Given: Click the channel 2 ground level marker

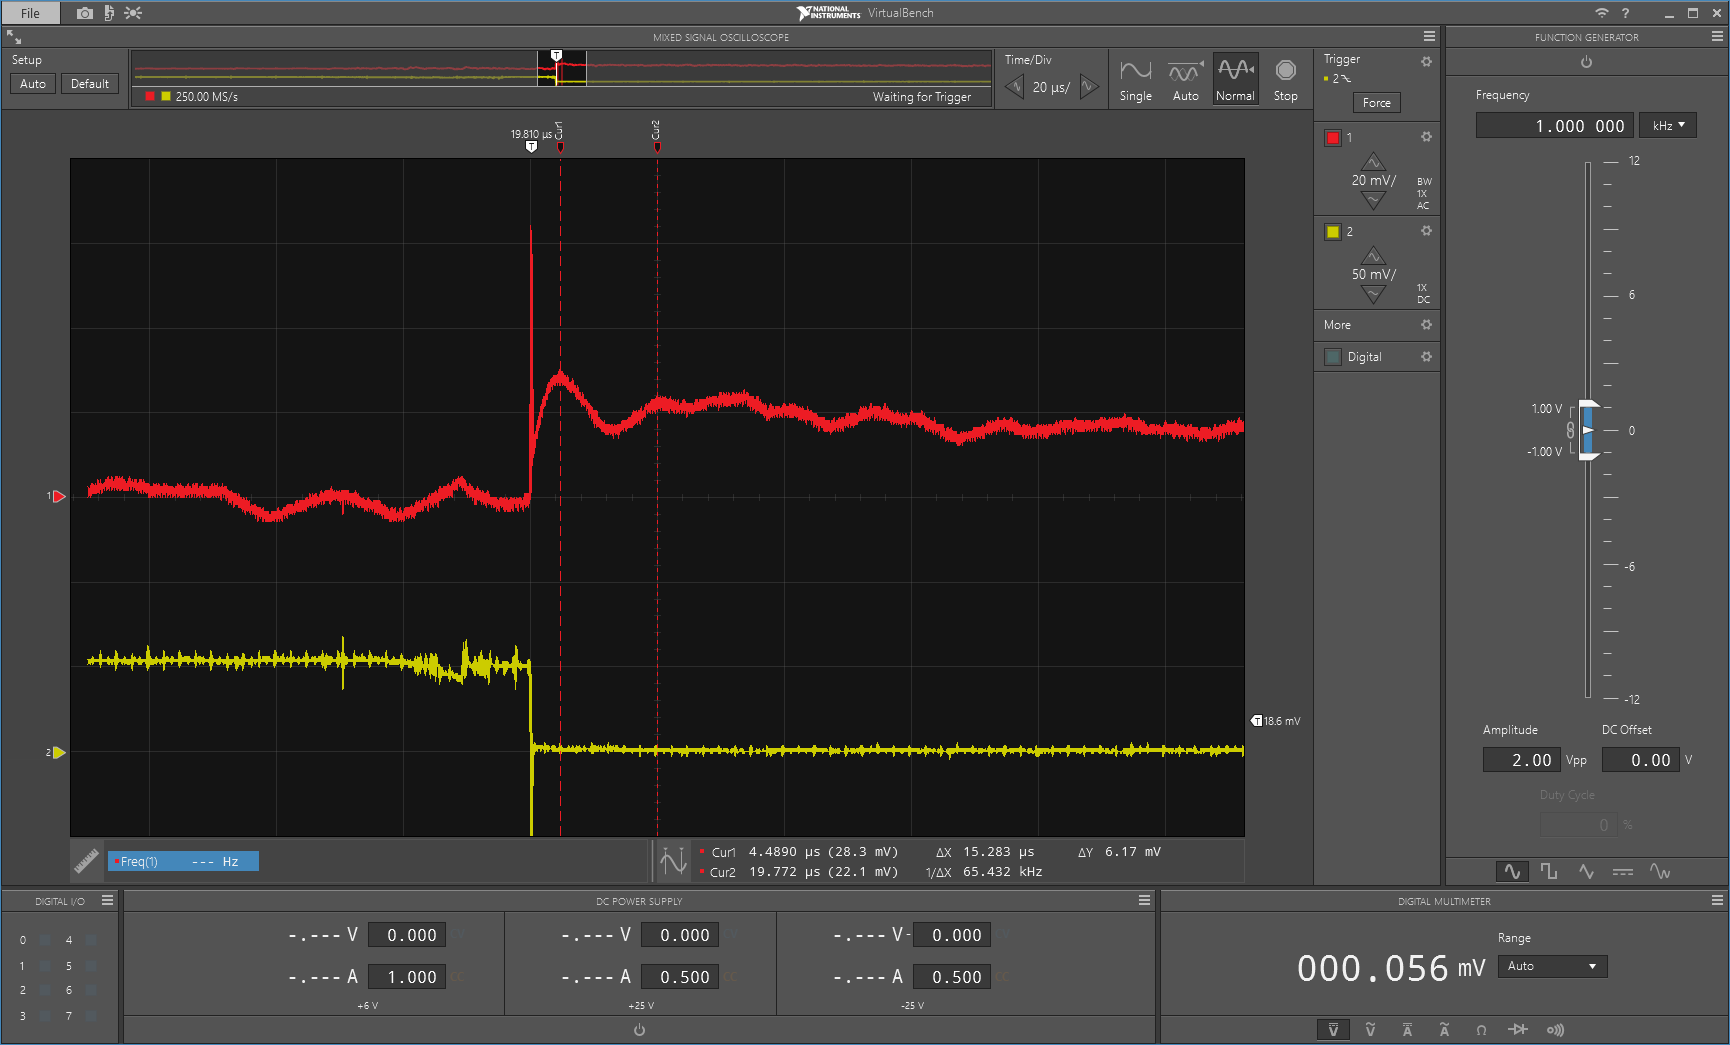Looking at the screenshot, I should 57,752.
